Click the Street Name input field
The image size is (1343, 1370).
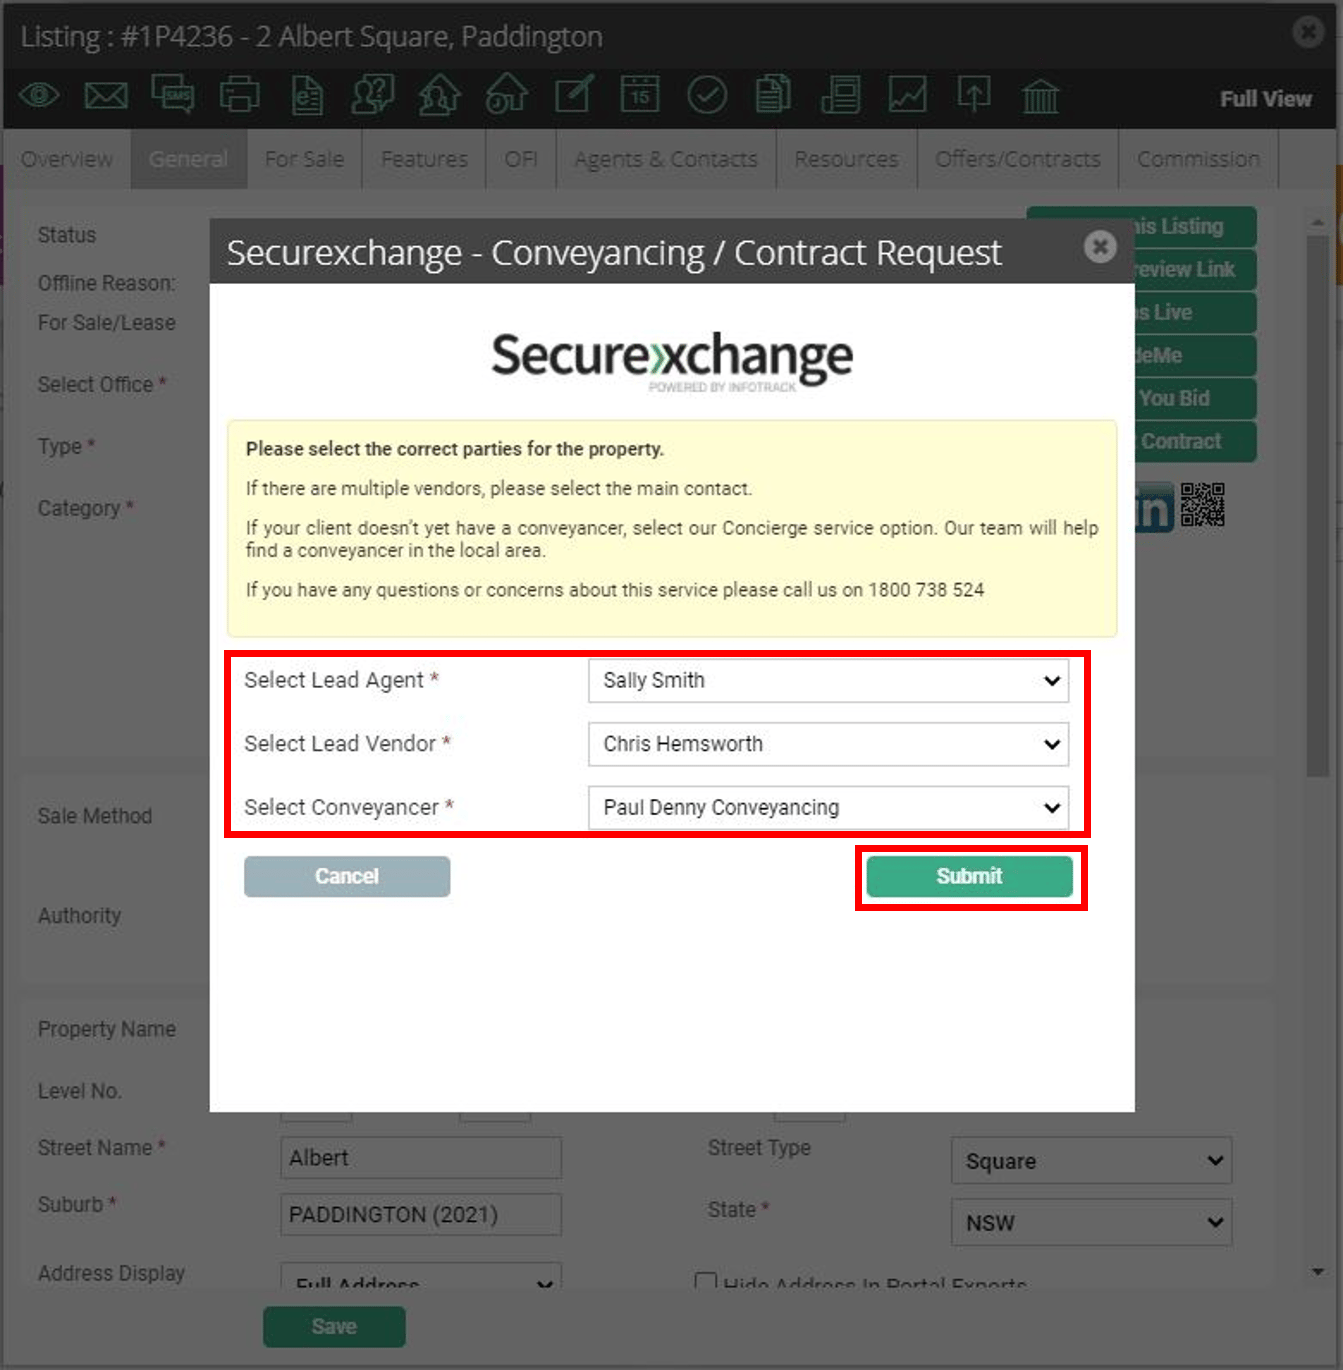pyautogui.click(x=421, y=1158)
